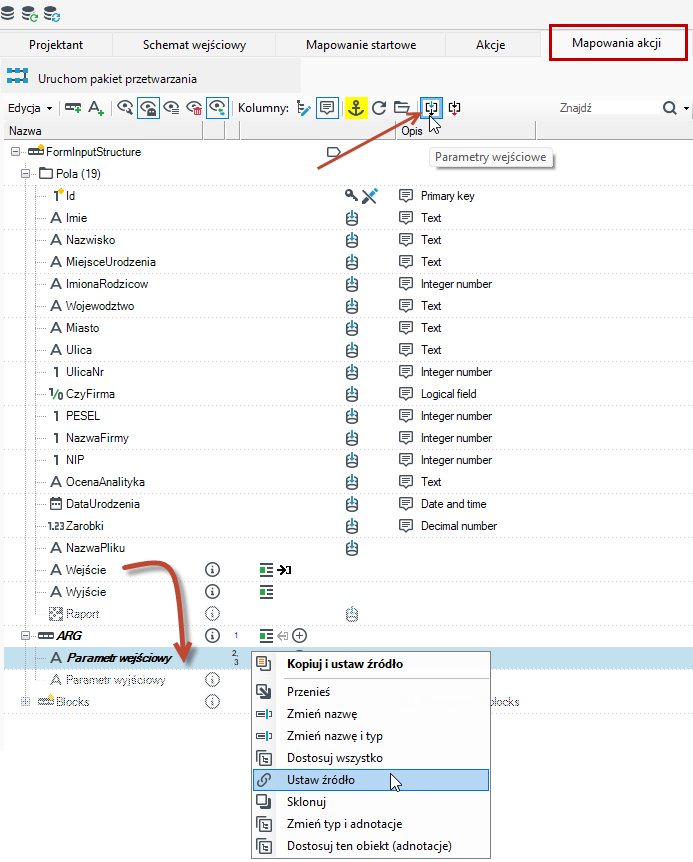Screen dimensions: 693x862
Task: Click the comment icon in DataUrodzenia row
Action: [406, 504]
